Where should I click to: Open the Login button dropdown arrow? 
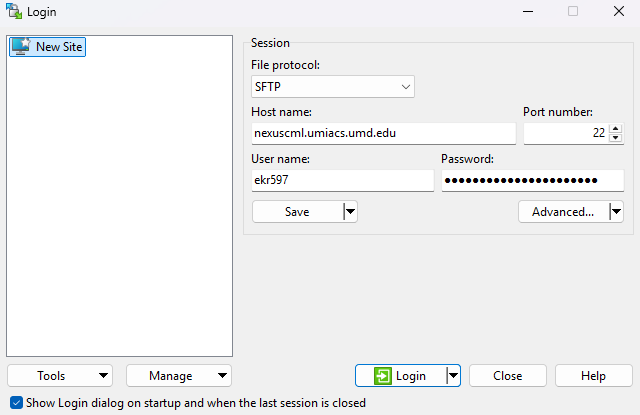coord(453,376)
